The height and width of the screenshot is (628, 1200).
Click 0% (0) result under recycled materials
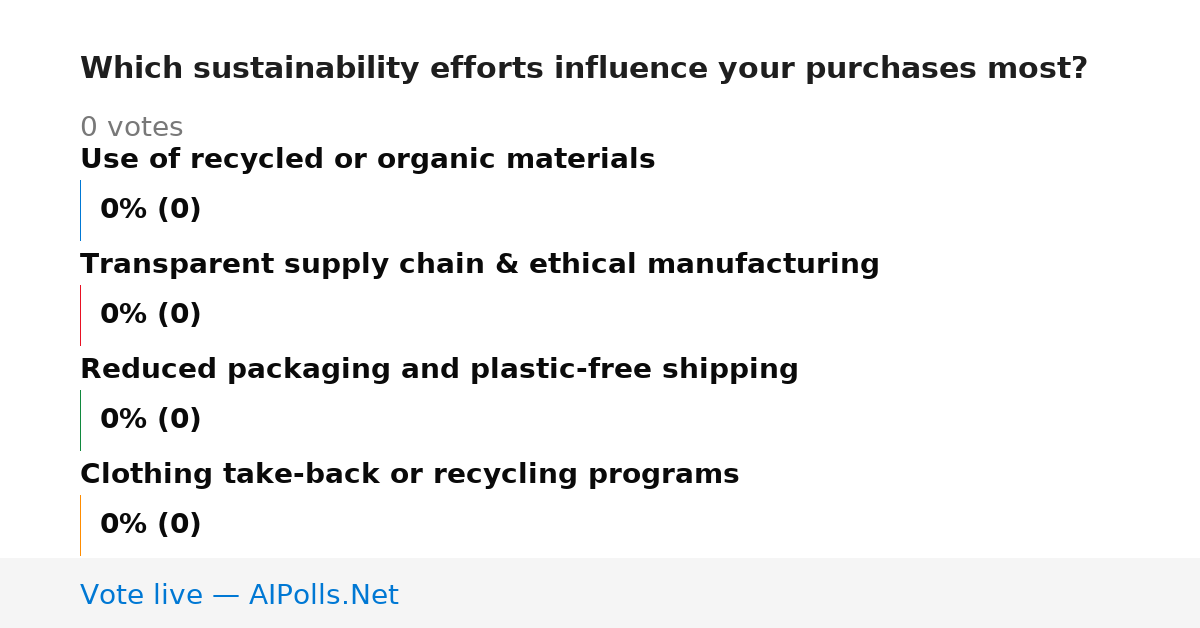(151, 210)
